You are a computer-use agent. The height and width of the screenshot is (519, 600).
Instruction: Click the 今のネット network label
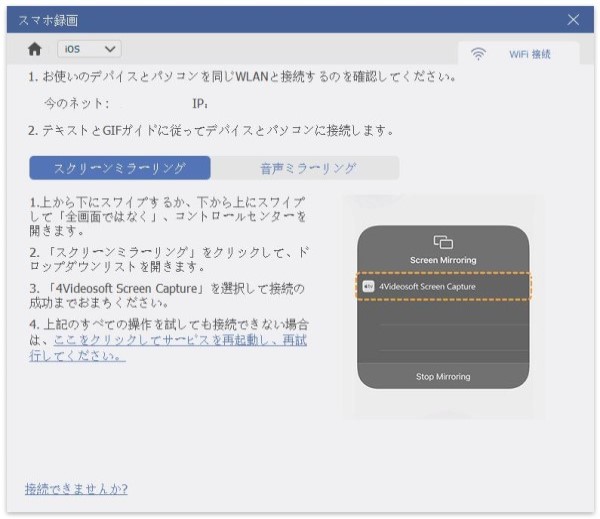(76, 103)
